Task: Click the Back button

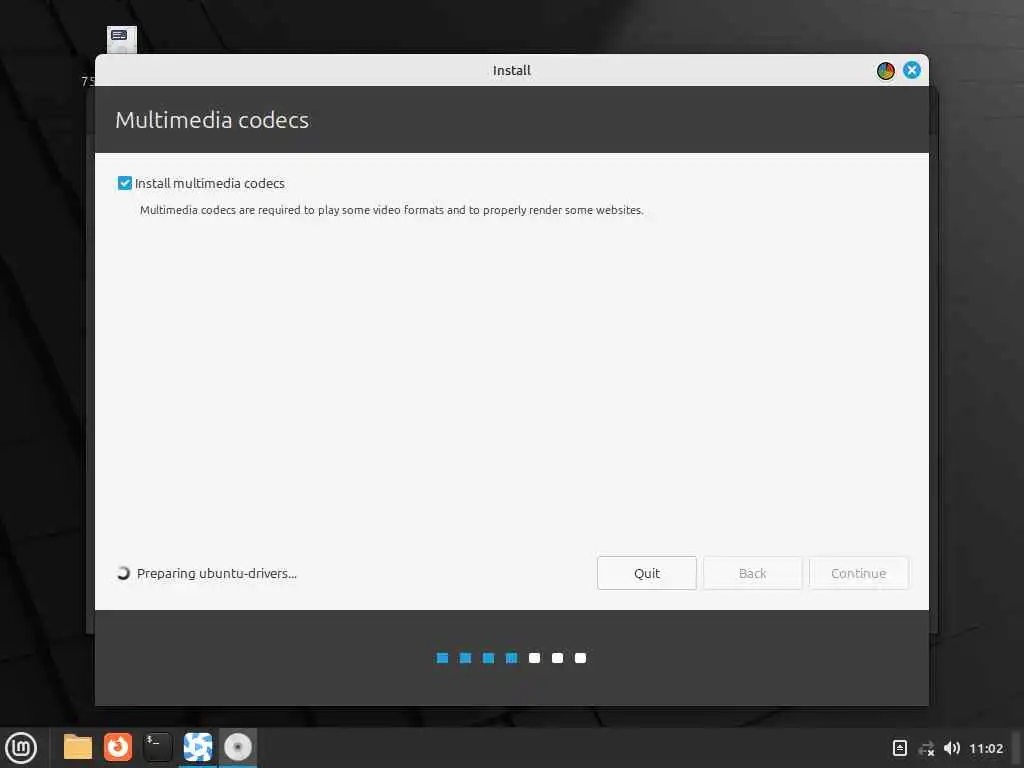Action: [x=752, y=573]
